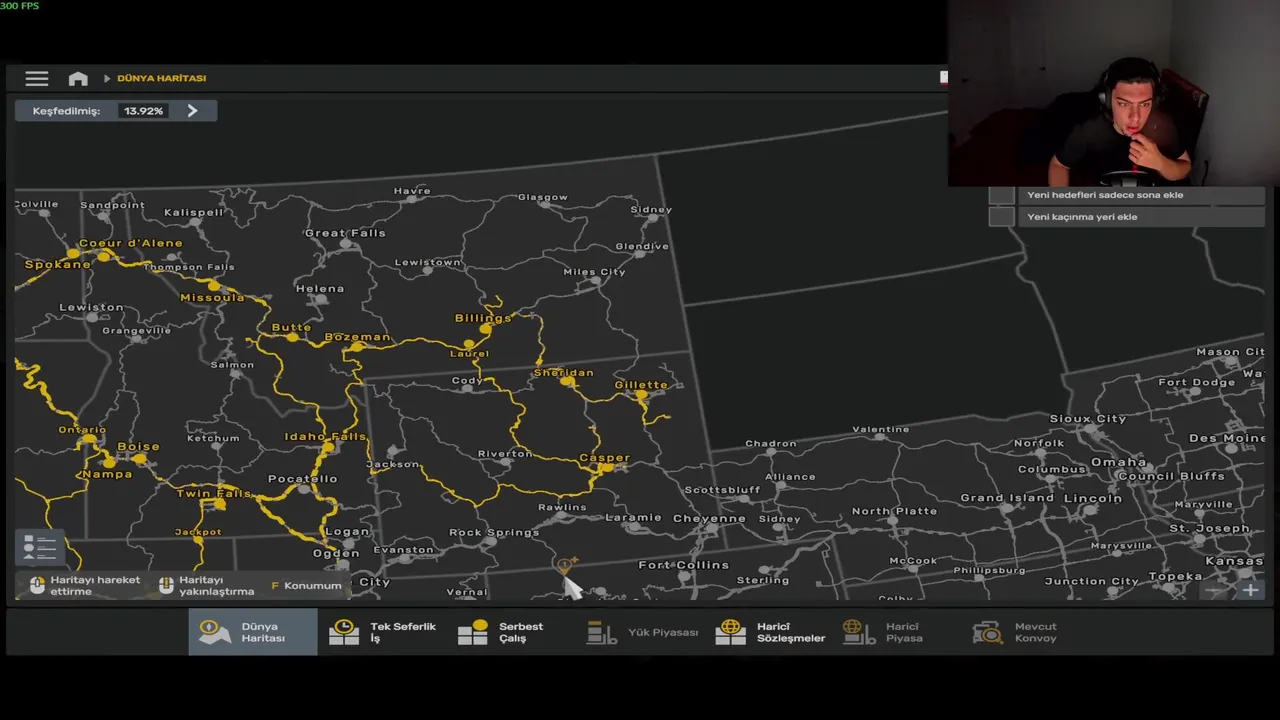Viewport: 1280px width, 720px height.
Task: Click the Coeur d'Alene city label
Action: 131,243
